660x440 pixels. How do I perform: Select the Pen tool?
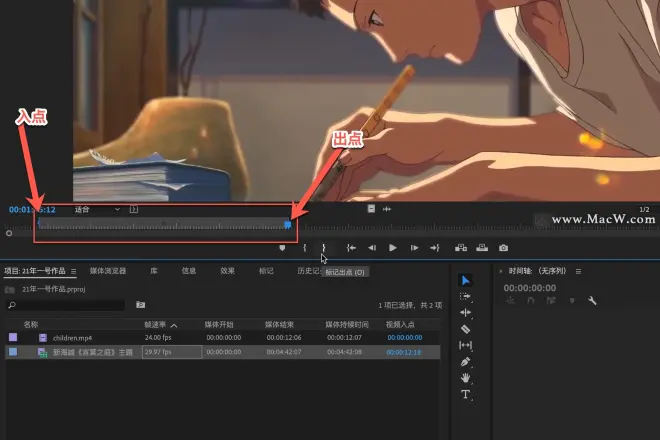tap(465, 362)
